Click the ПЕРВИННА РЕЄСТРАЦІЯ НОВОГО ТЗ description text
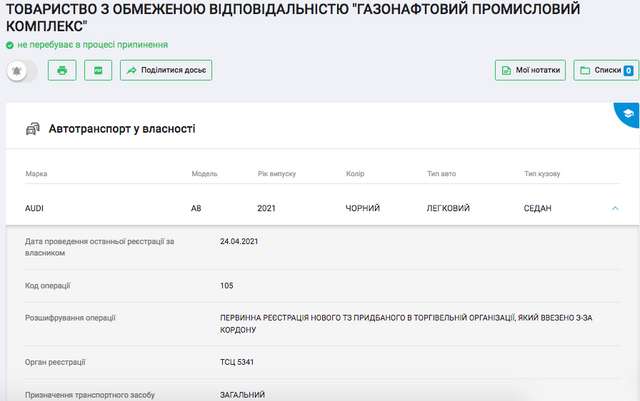Screen dimensions: 640x401 point(406,323)
